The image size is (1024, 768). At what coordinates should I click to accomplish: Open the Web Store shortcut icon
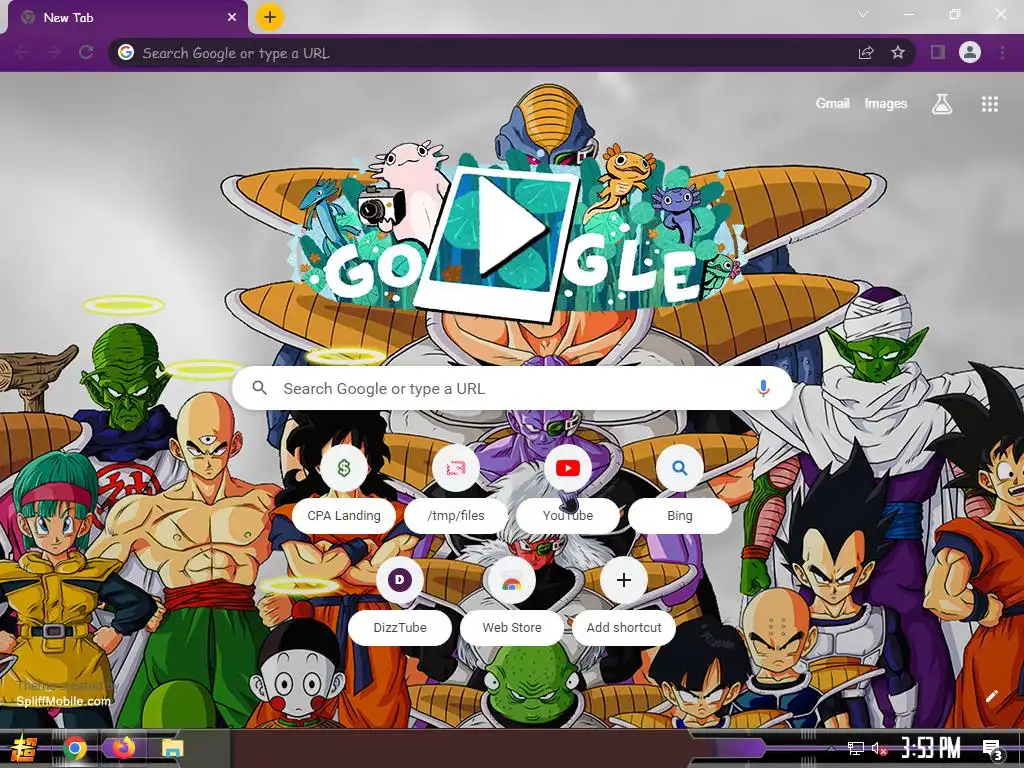coord(511,580)
